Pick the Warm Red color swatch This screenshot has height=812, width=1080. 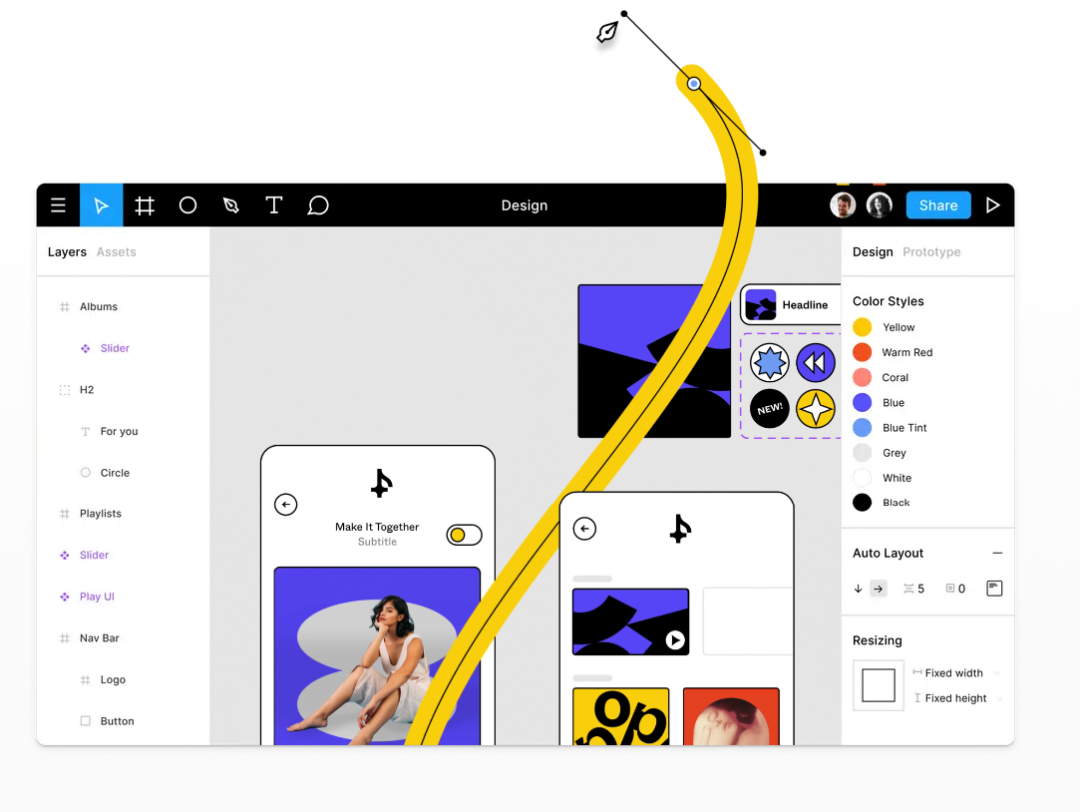coord(862,352)
